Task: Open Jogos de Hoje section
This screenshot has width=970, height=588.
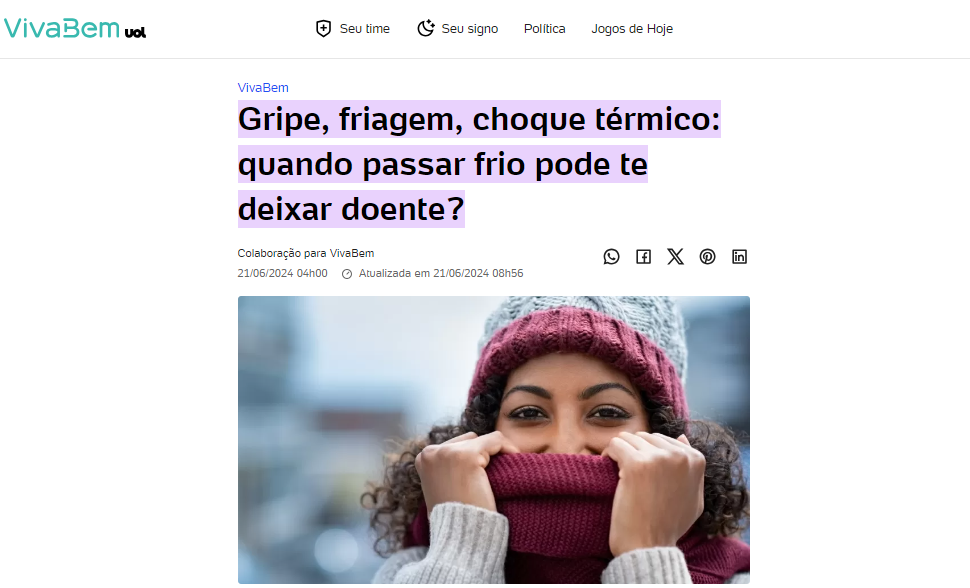Action: tap(632, 28)
